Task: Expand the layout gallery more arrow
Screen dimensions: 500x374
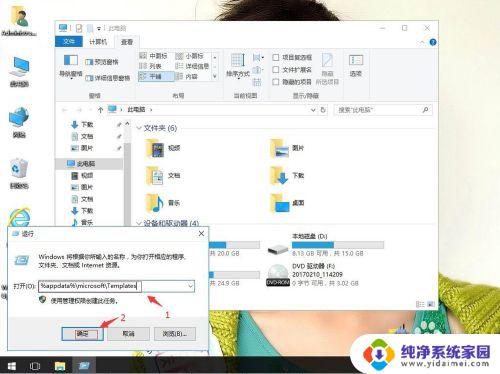Action: (x=215, y=77)
